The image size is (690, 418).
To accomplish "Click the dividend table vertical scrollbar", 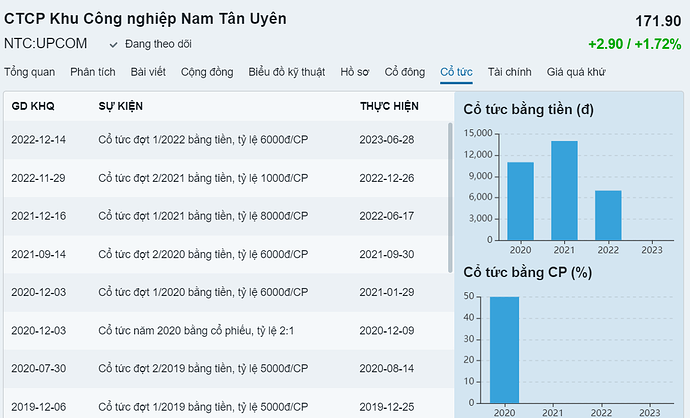I will click(450, 198).
